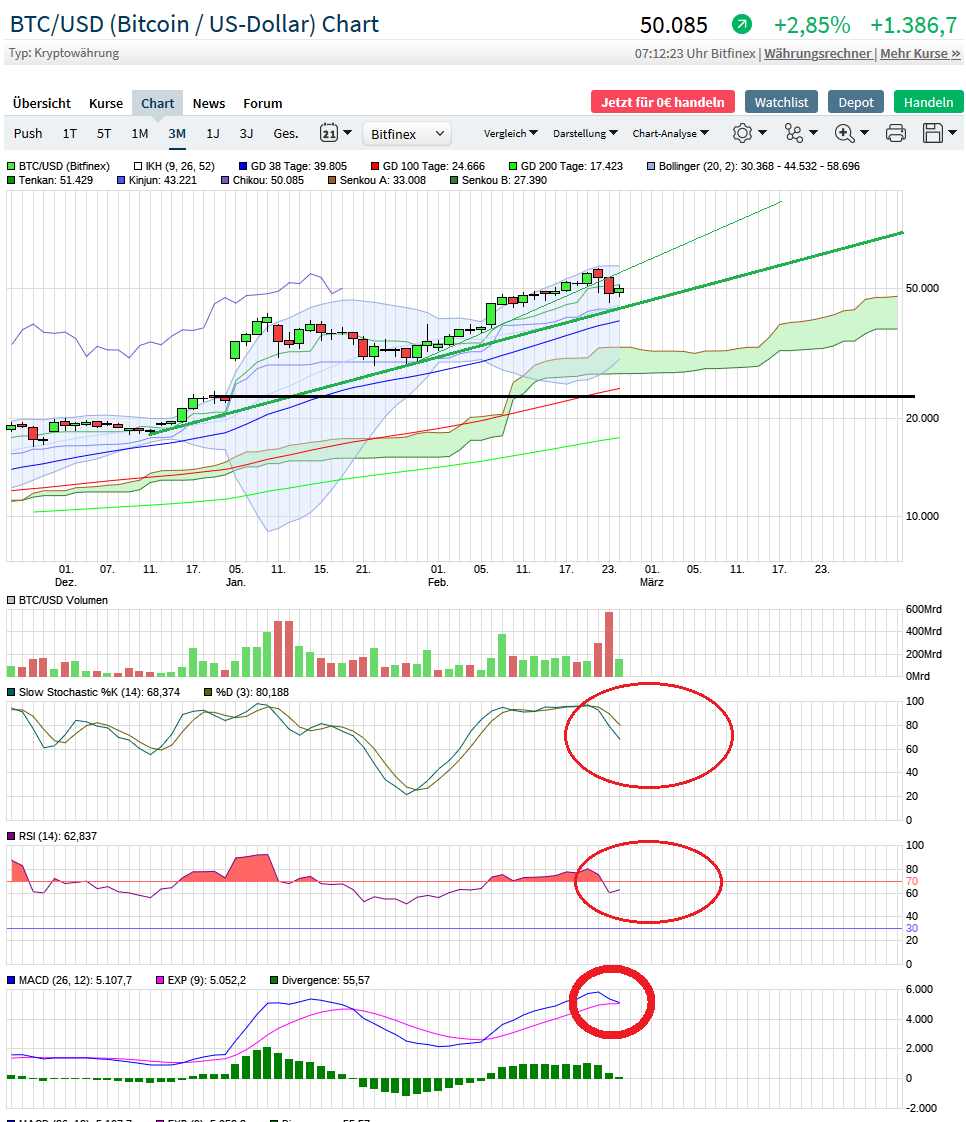Expand the Chart-Analyse dropdown menu

click(670, 133)
